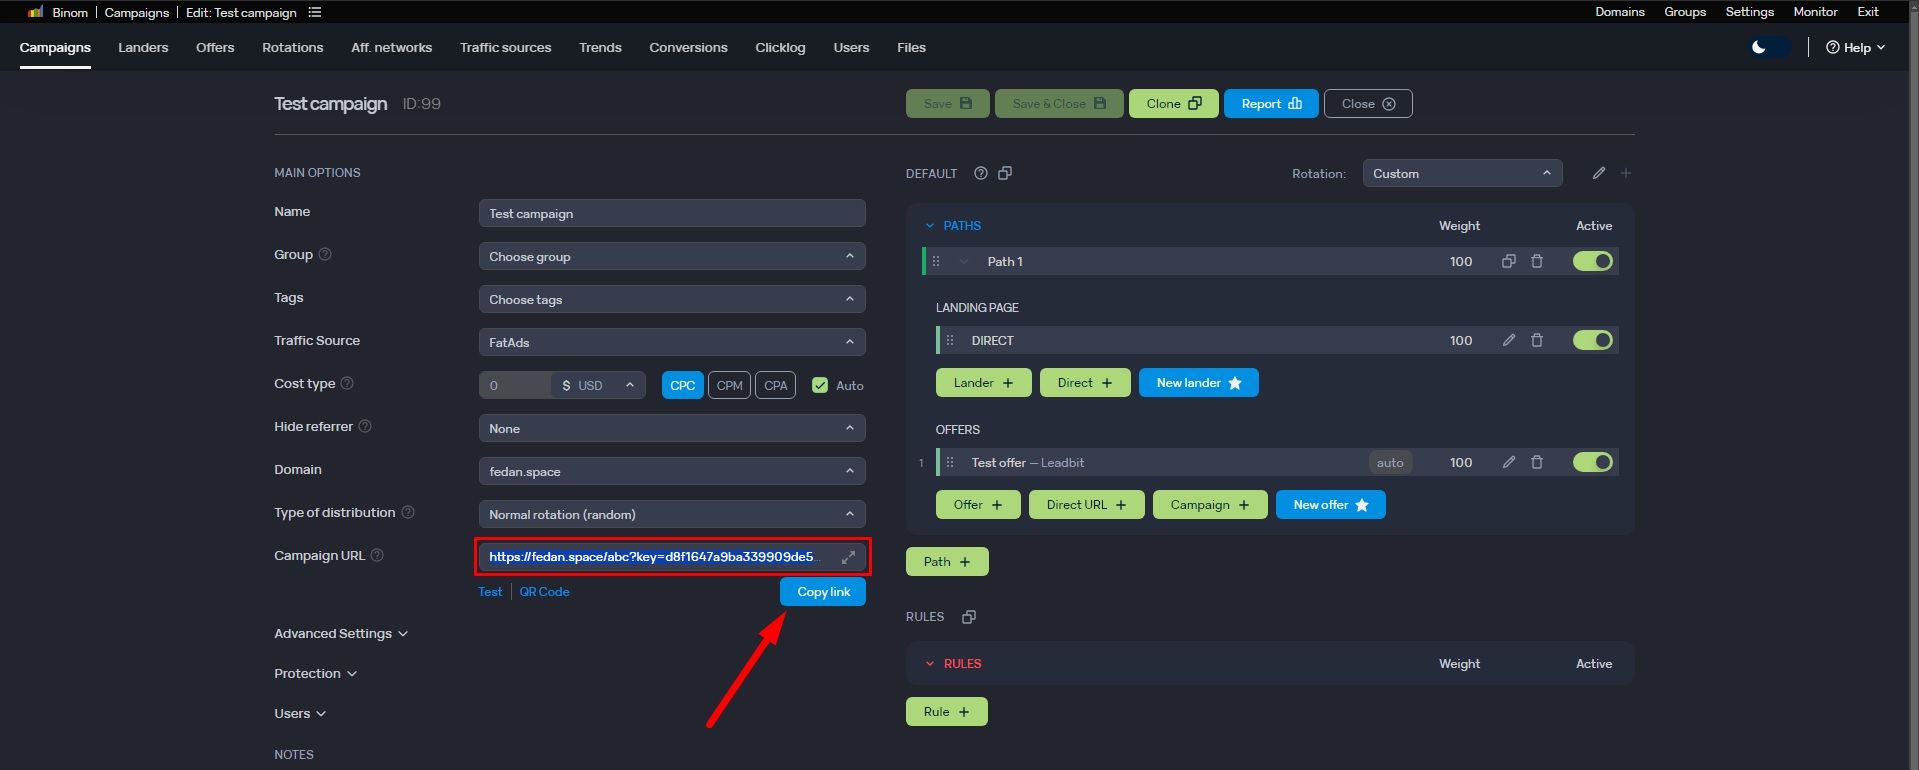Image resolution: width=1919 pixels, height=770 pixels.
Task: Expand Advanced Settings section
Action: (341, 633)
